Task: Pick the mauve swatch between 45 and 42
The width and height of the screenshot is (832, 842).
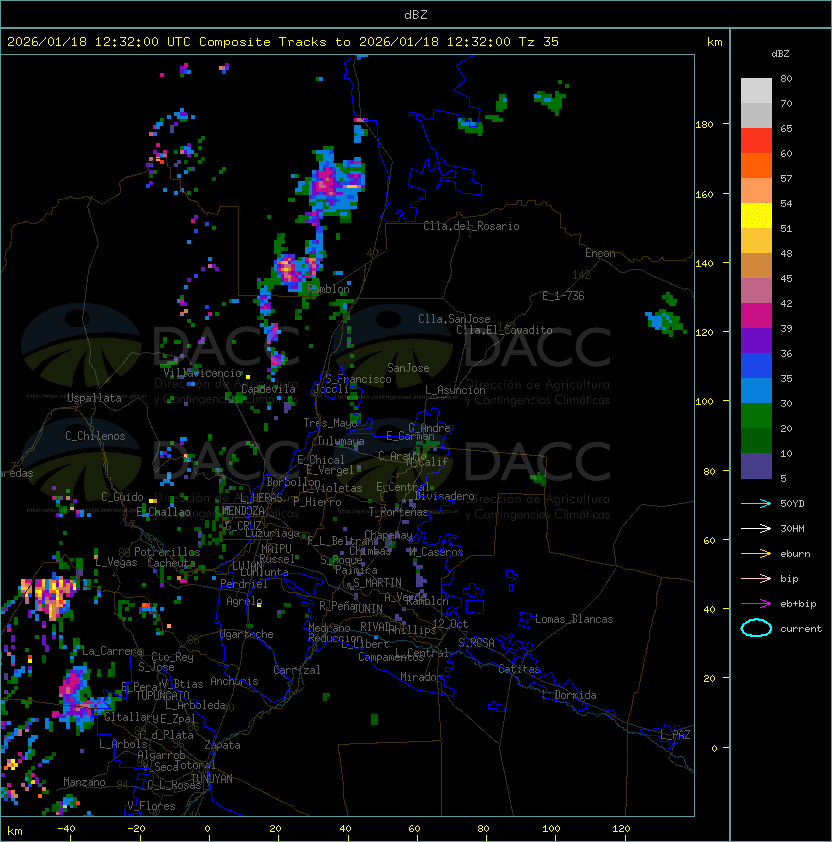Action: (756, 291)
